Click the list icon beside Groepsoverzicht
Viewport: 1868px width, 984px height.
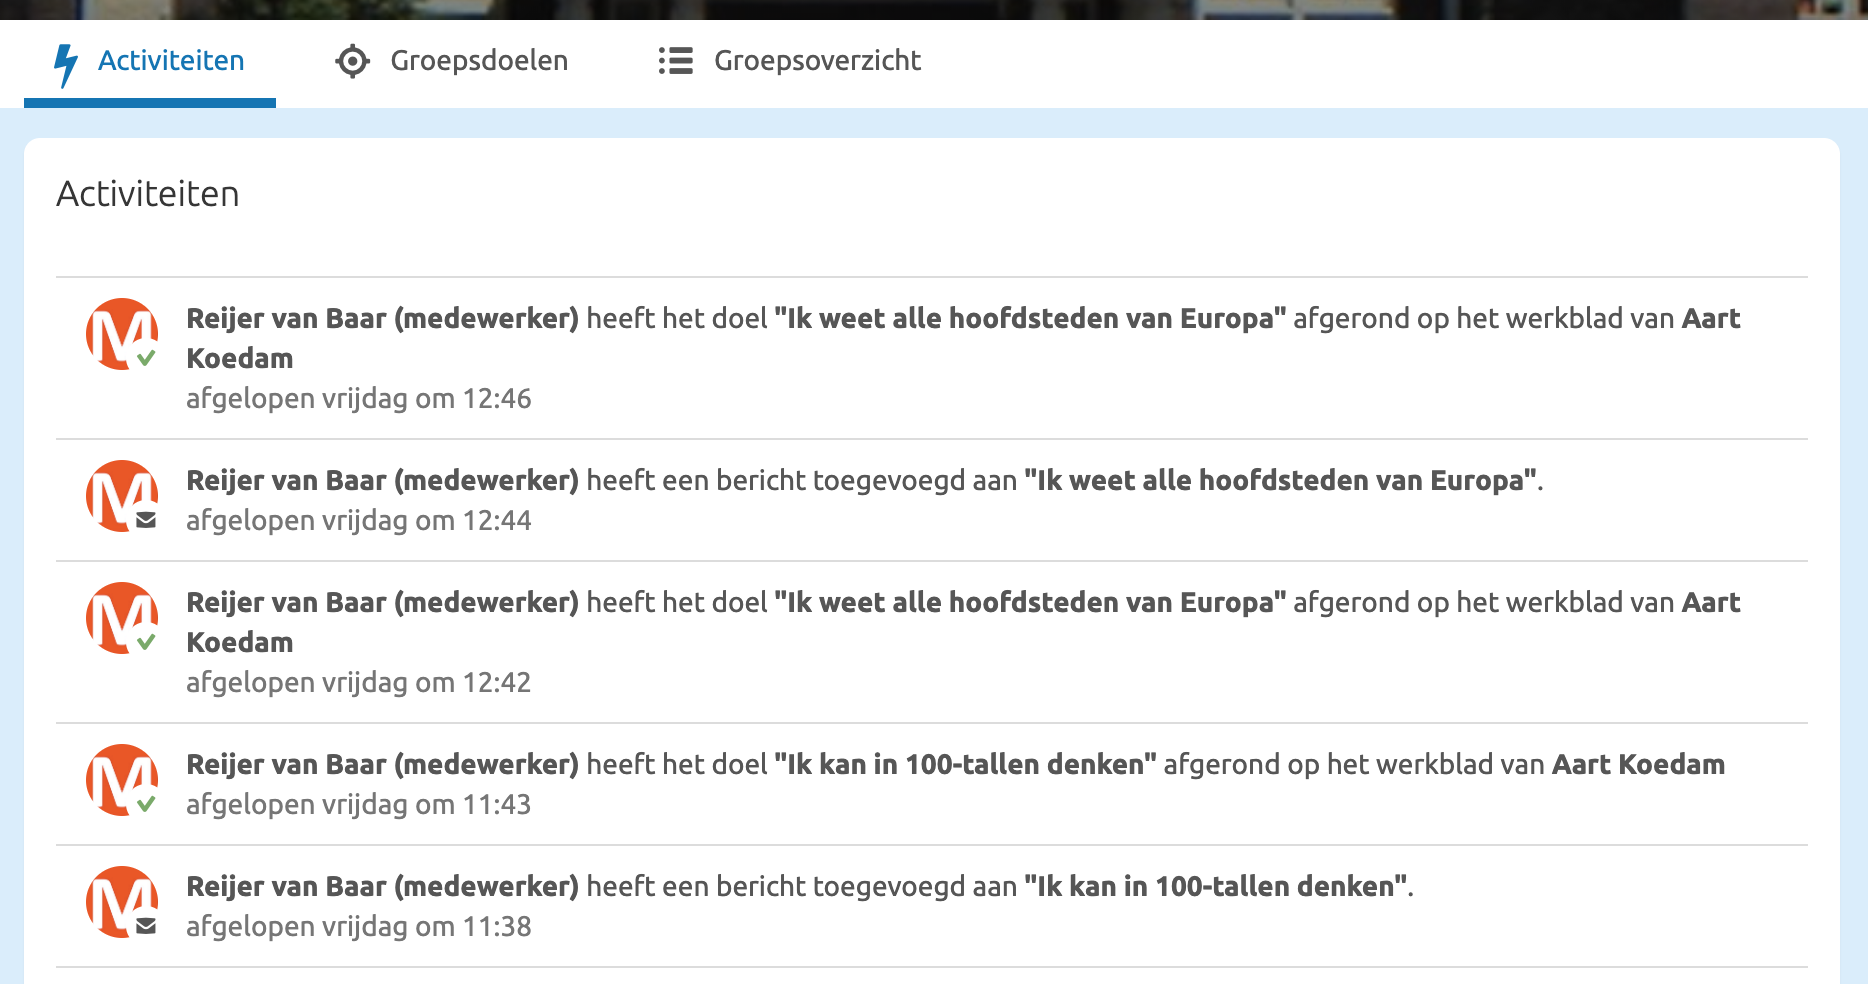click(676, 60)
